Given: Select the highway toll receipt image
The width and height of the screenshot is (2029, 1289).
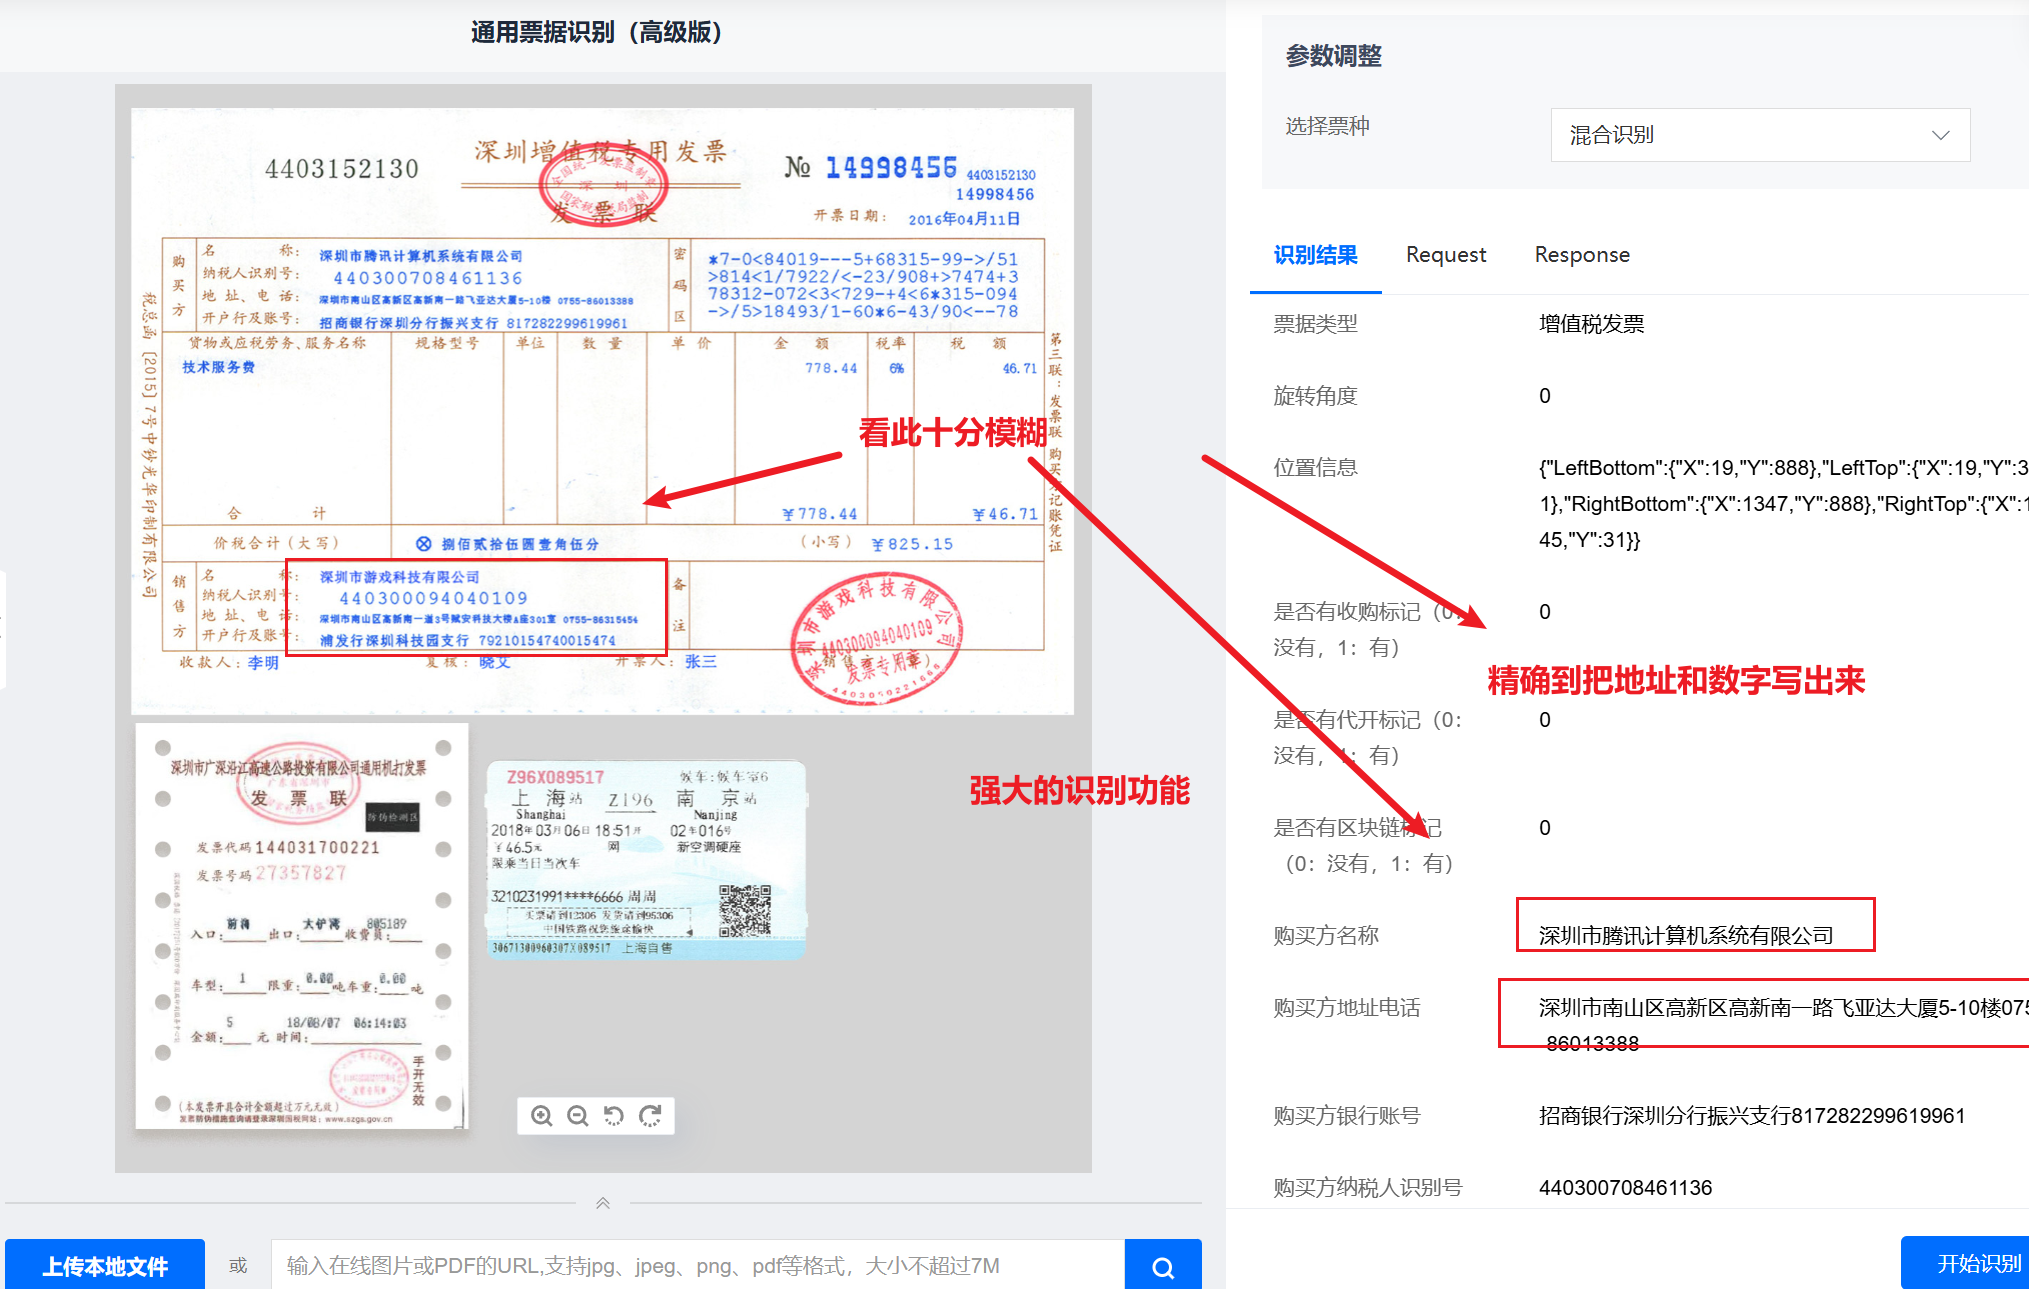Looking at the screenshot, I should pos(302,926).
